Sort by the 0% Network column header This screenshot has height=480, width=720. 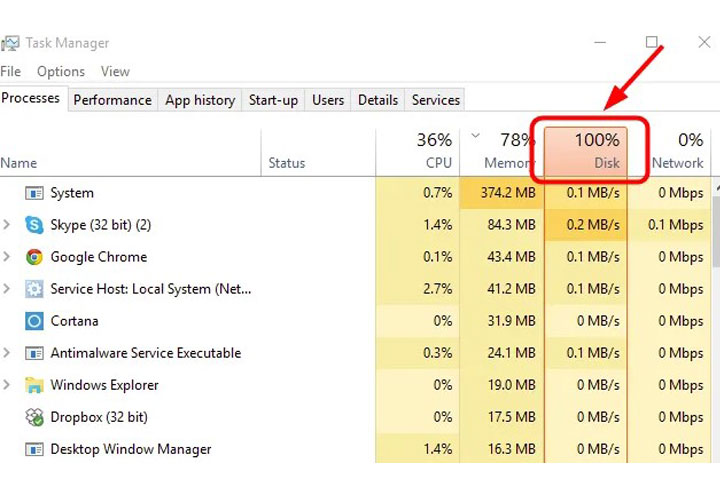[x=669, y=152]
